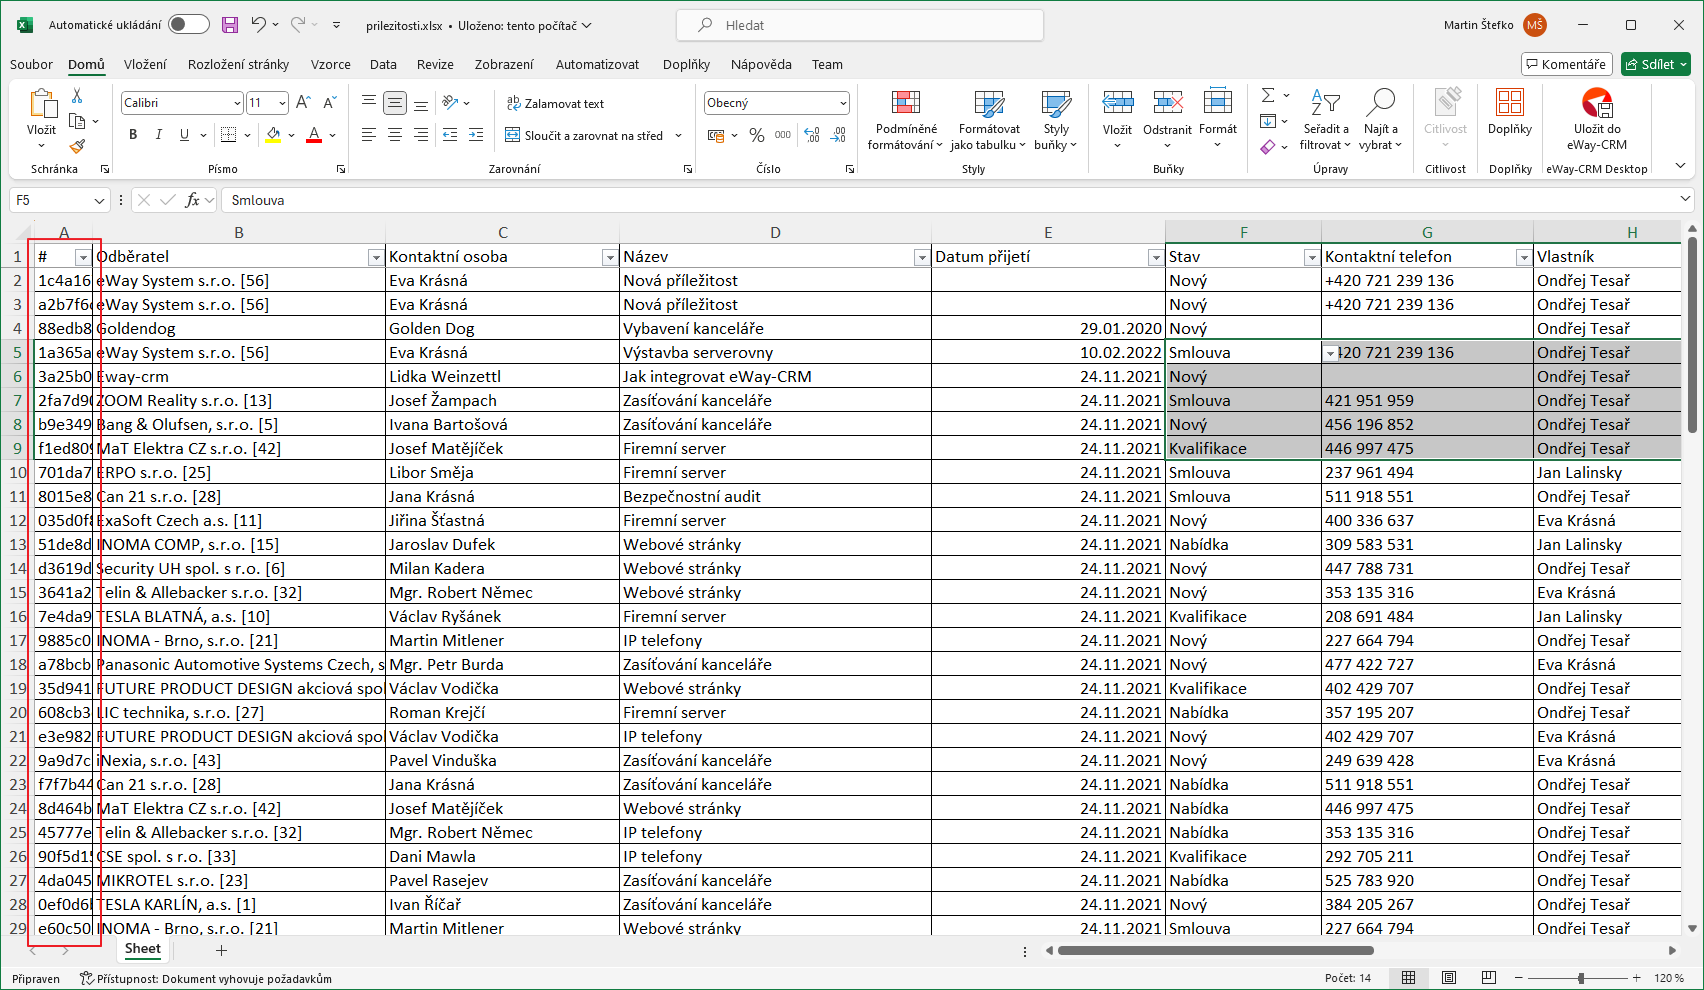The height and width of the screenshot is (990, 1704).
Task: Adjust the zoom slider handle
Action: point(1581,978)
